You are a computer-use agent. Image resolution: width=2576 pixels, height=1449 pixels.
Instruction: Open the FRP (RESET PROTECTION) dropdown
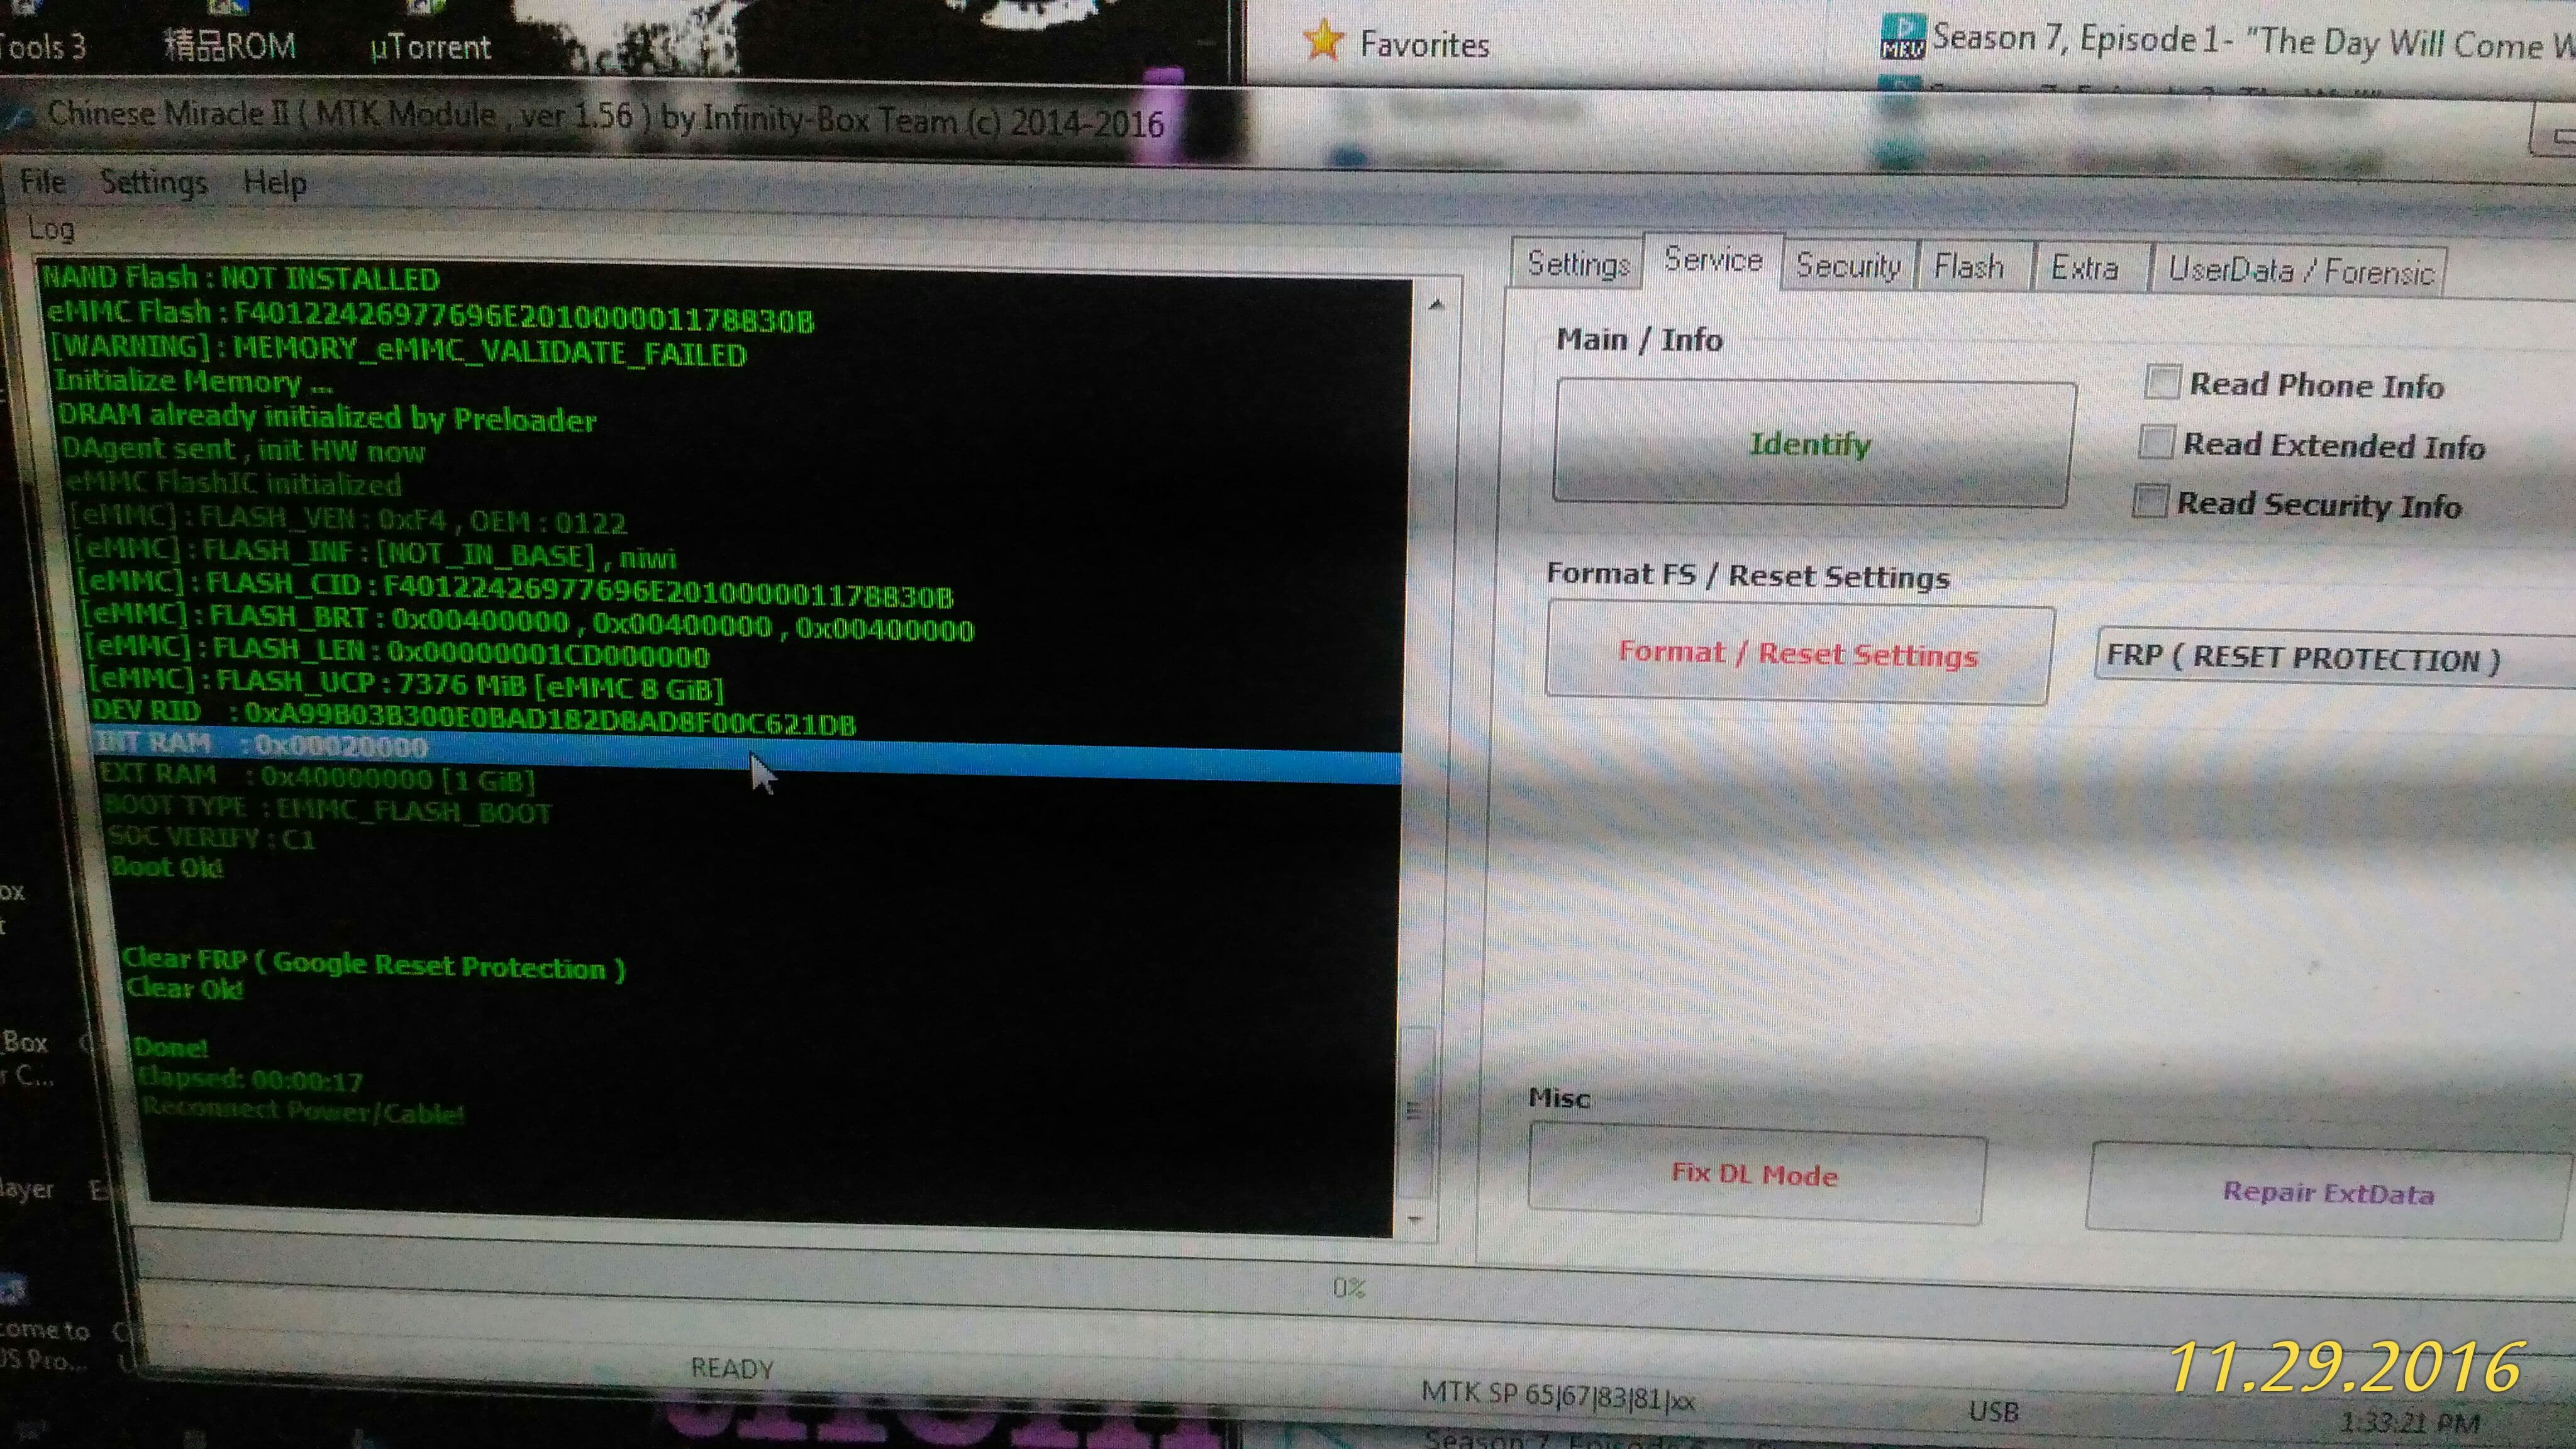tap(2330, 658)
